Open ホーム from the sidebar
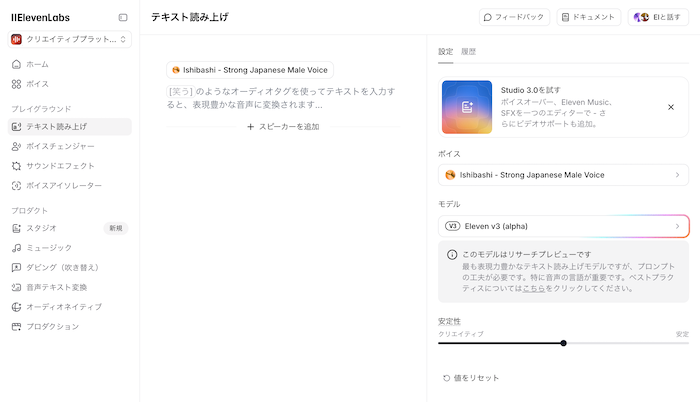 coord(36,64)
